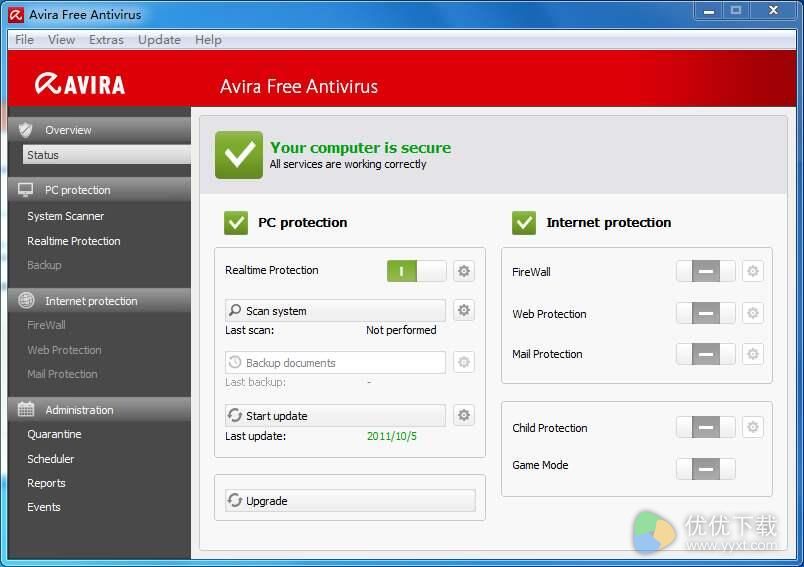804x567 pixels.
Task: Click the Overview shield icon
Action: [x=25, y=130]
